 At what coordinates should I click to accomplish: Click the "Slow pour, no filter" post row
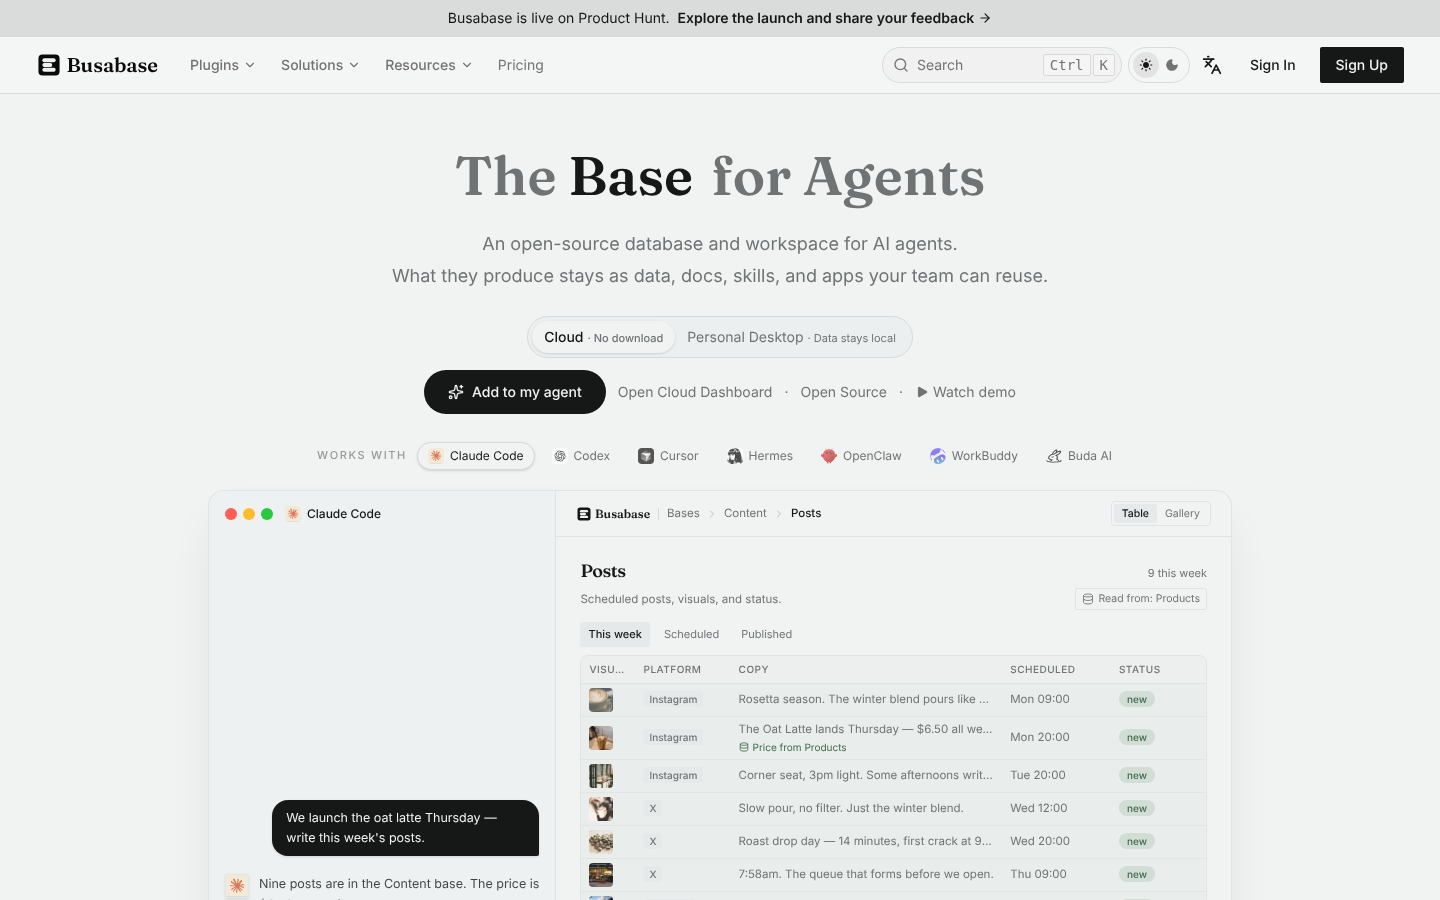pos(893,809)
